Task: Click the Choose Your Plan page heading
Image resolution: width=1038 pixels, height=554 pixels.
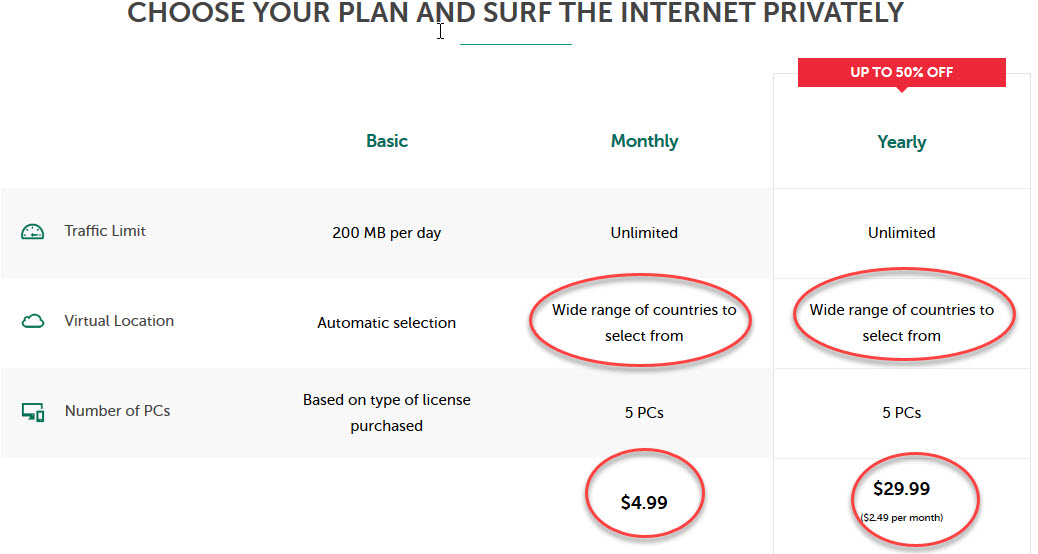Action: (x=516, y=13)
